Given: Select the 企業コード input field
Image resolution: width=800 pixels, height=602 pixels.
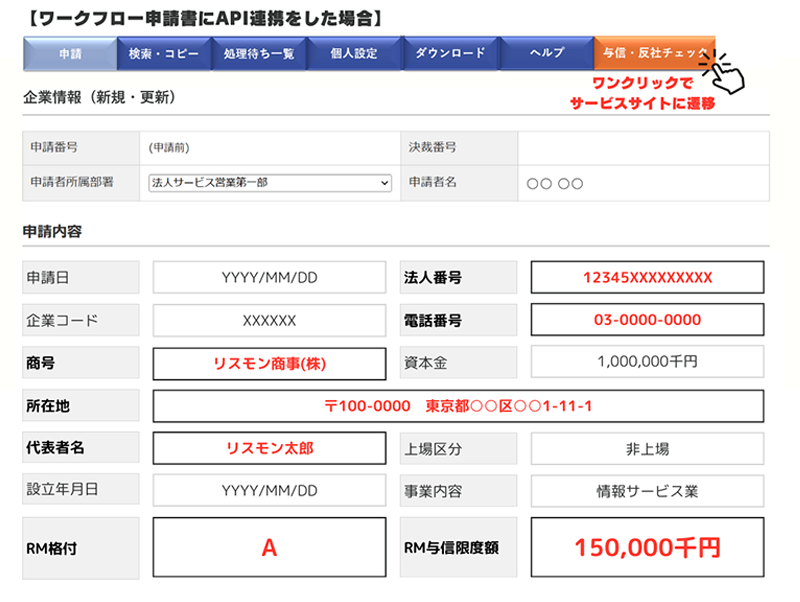Looking at the screenshot, I should coord(269,321).
